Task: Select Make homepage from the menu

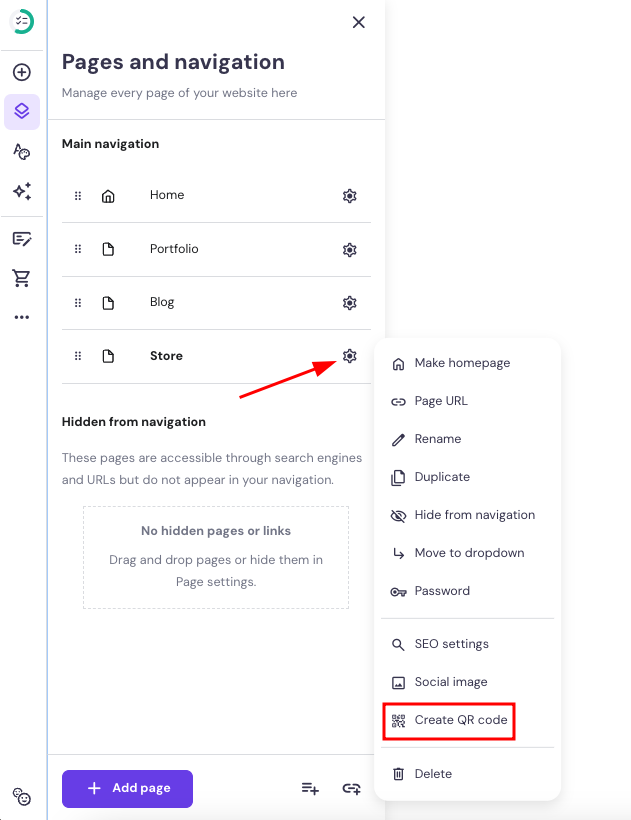Action: coord(462,363)
